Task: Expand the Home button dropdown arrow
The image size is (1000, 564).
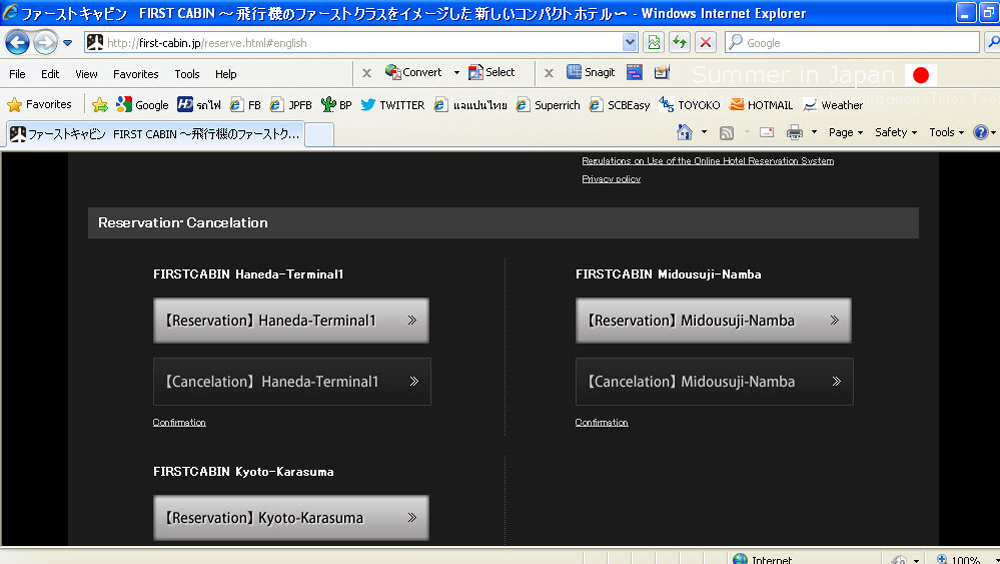Action: click(704, 132)
